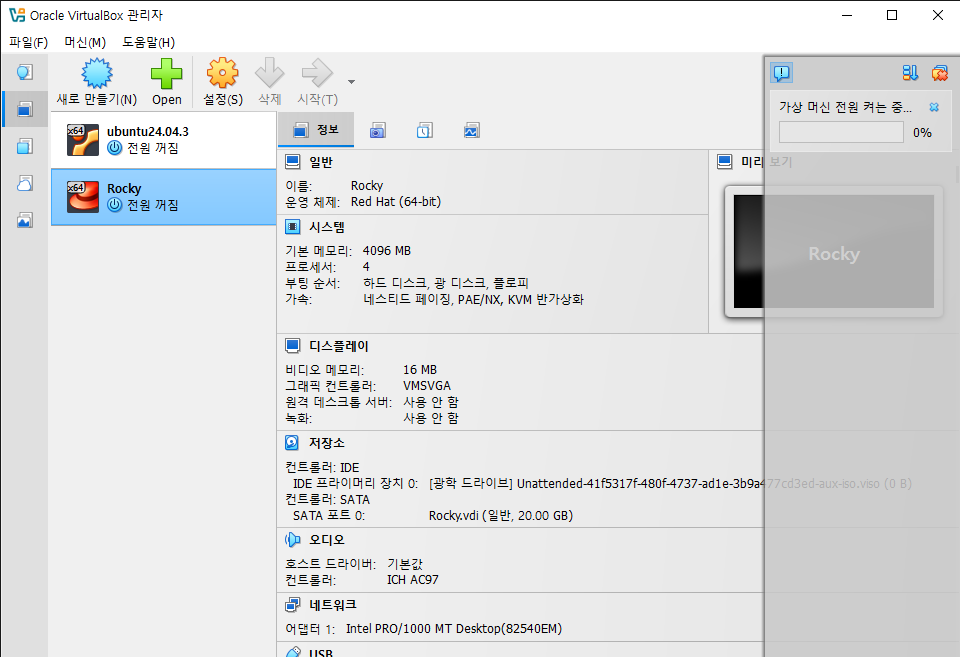The height and width of the screenshot is (657, 960).
Task: Switch to the snapshots camera tab
Action: click(x=378, y=130)
